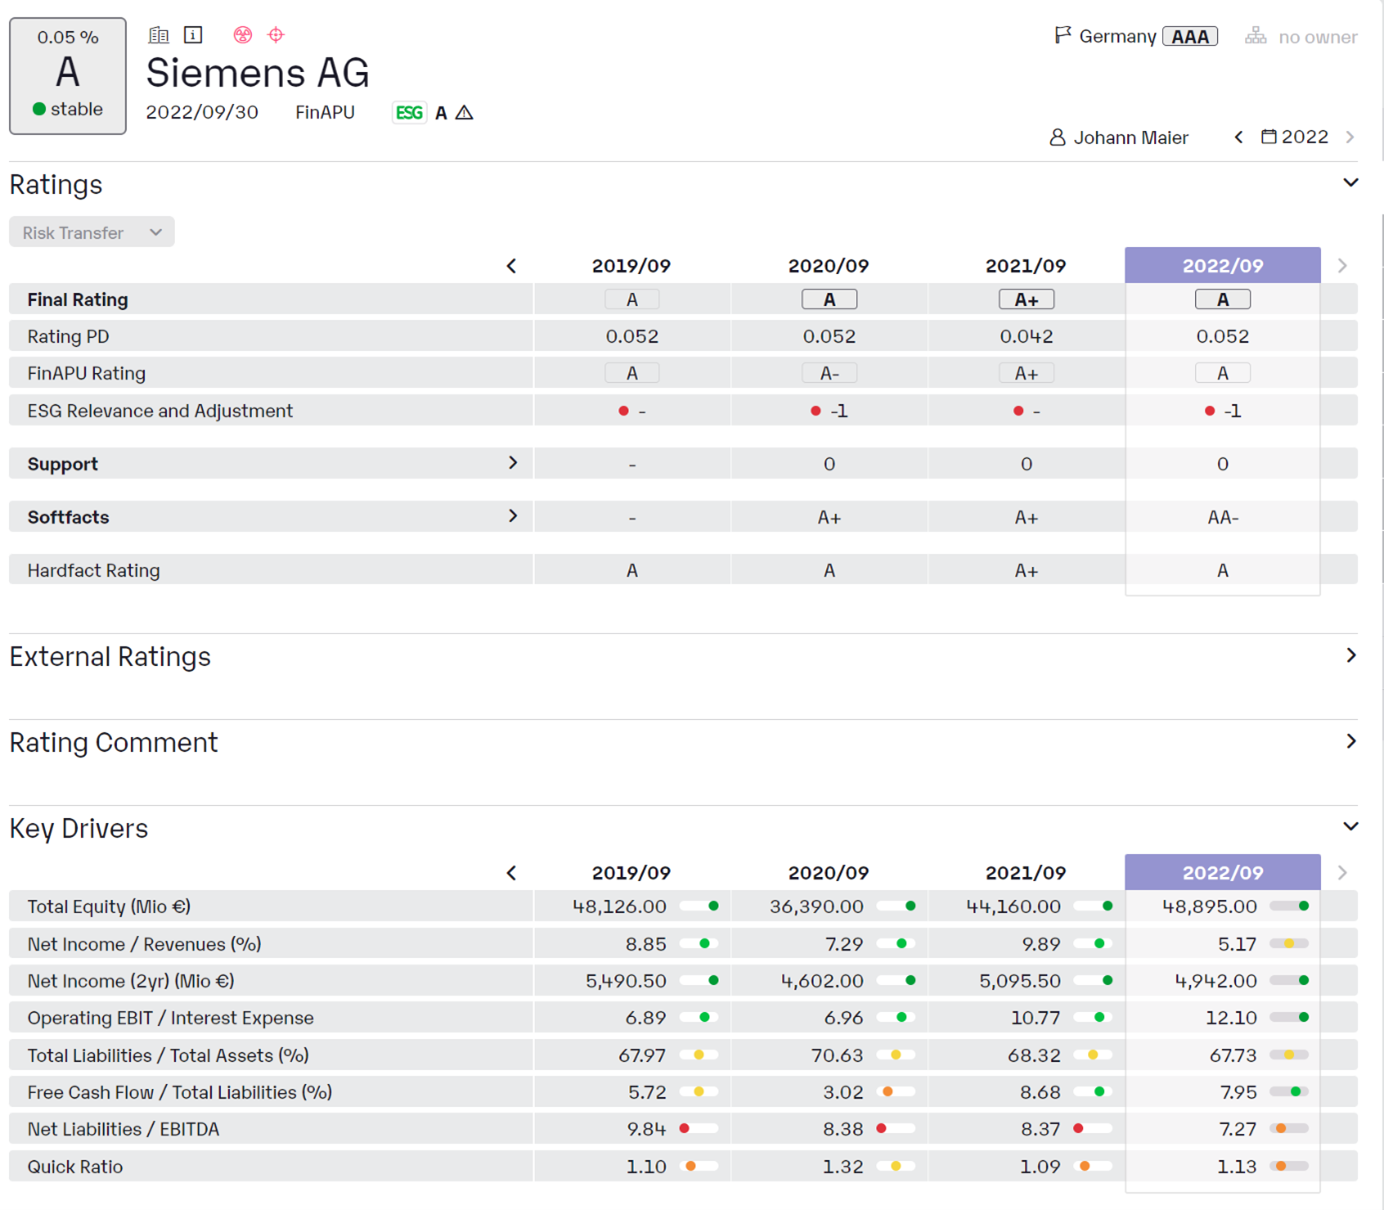Viewport: 1384px width, 1210px height.
Task: Select the 2021/09 column in Key Drivers
Action: point(1025,873)
